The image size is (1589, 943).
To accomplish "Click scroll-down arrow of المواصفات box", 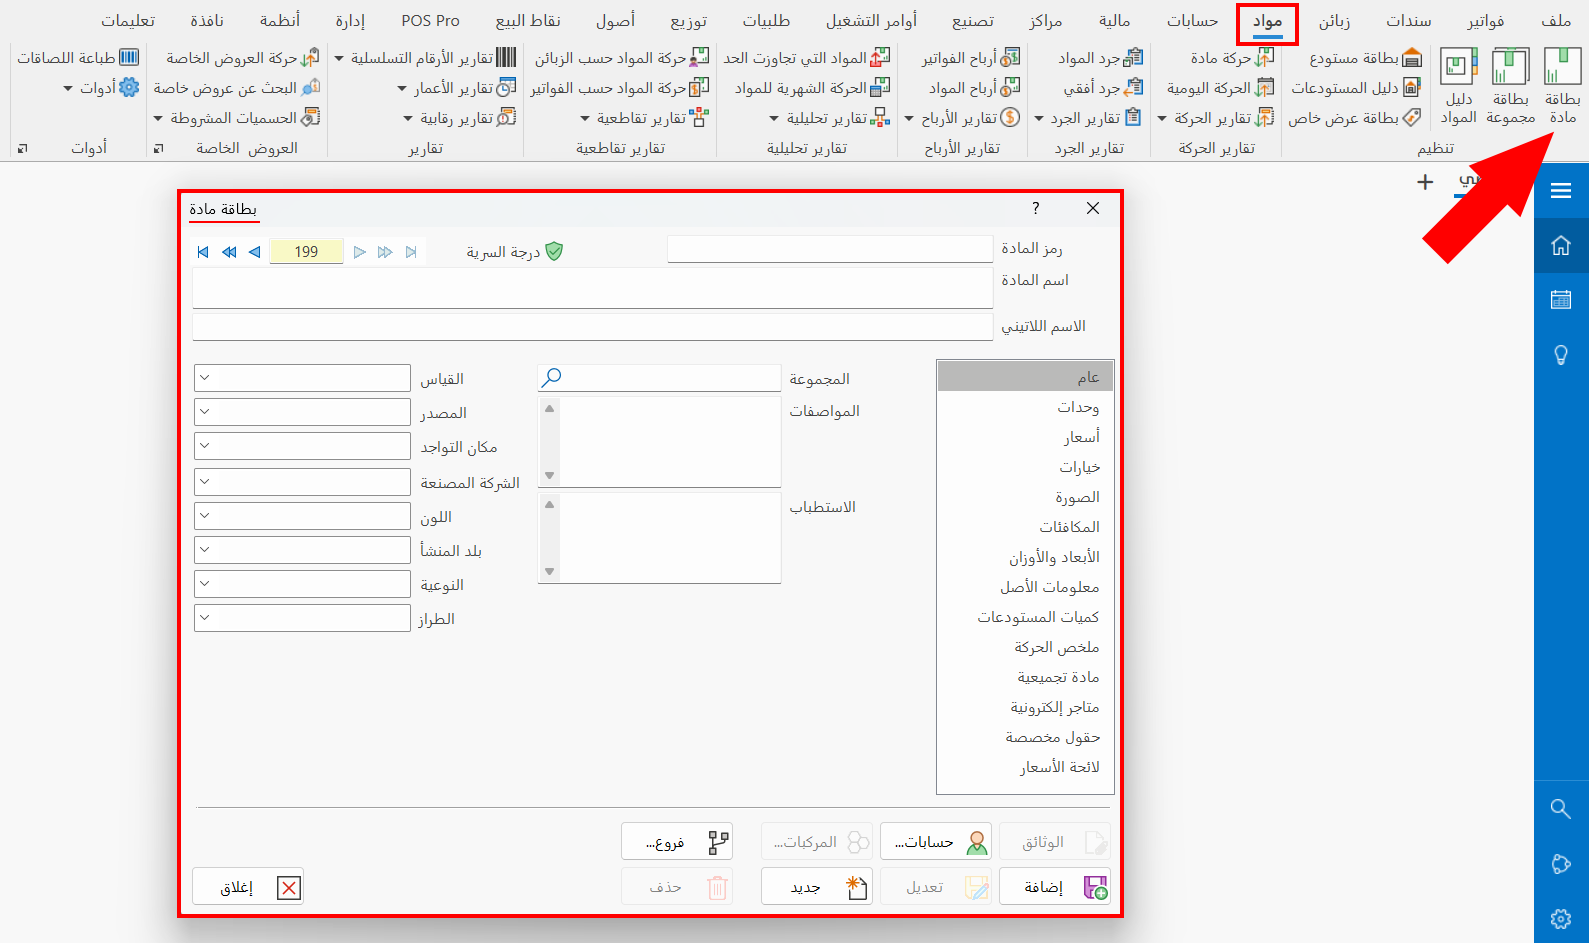I will tap(549, 475).
